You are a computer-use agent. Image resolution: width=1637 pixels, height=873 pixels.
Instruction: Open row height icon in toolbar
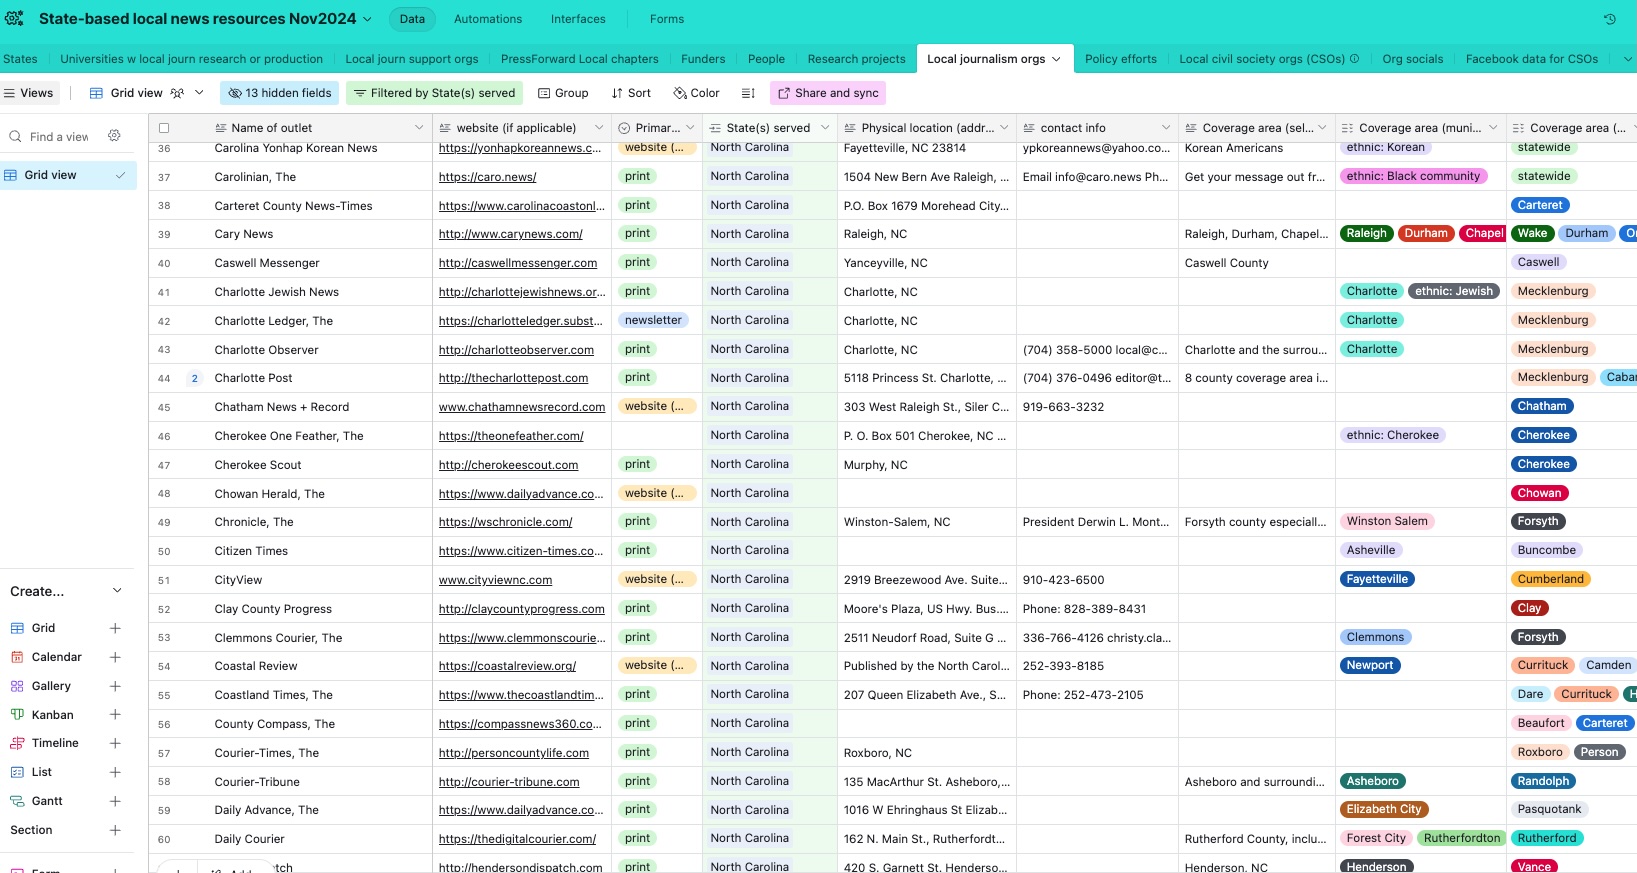tap(747, 93)
